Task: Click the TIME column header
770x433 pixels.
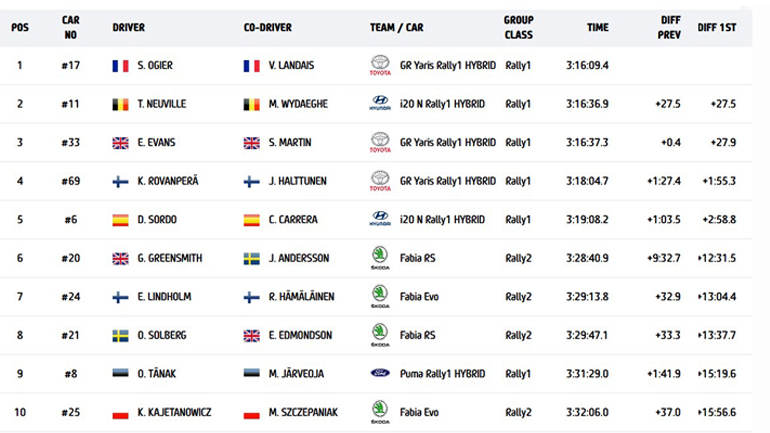Action: (598, 27)
